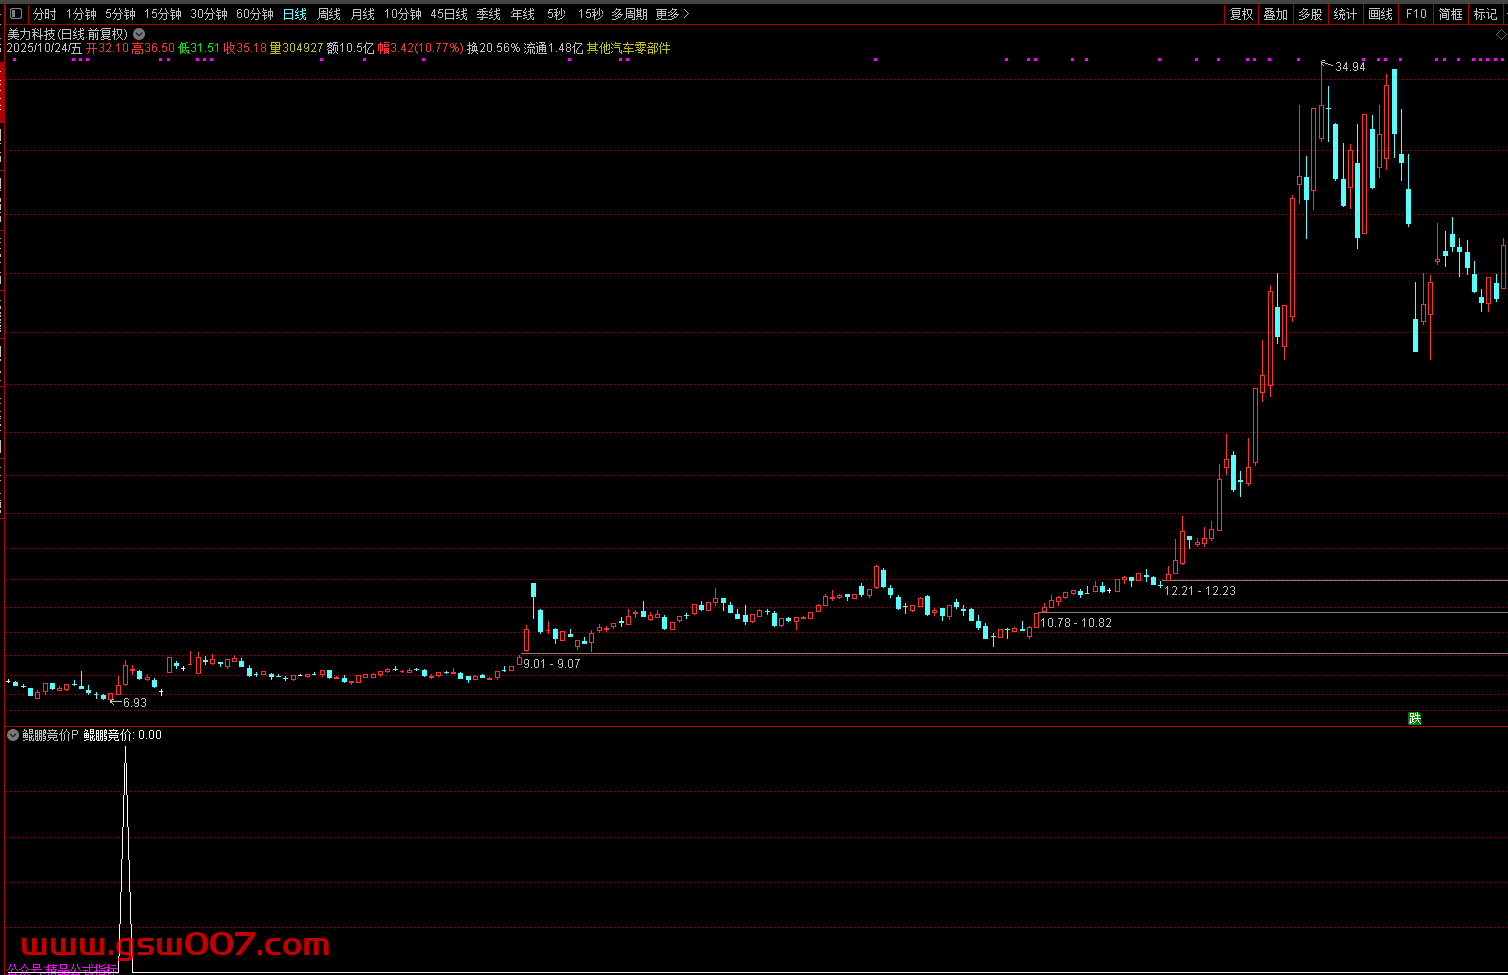Switch to 分时 intraday tab

(x=44, y=14)
